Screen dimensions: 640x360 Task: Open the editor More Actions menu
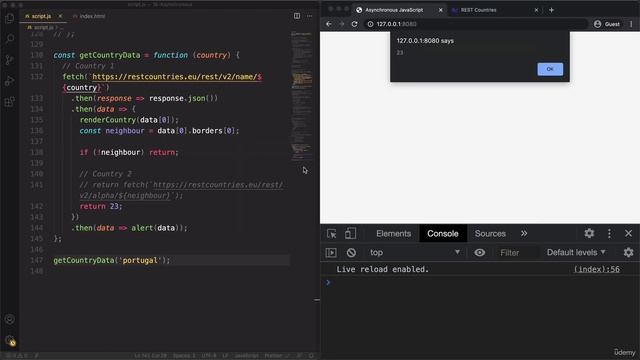309,16
